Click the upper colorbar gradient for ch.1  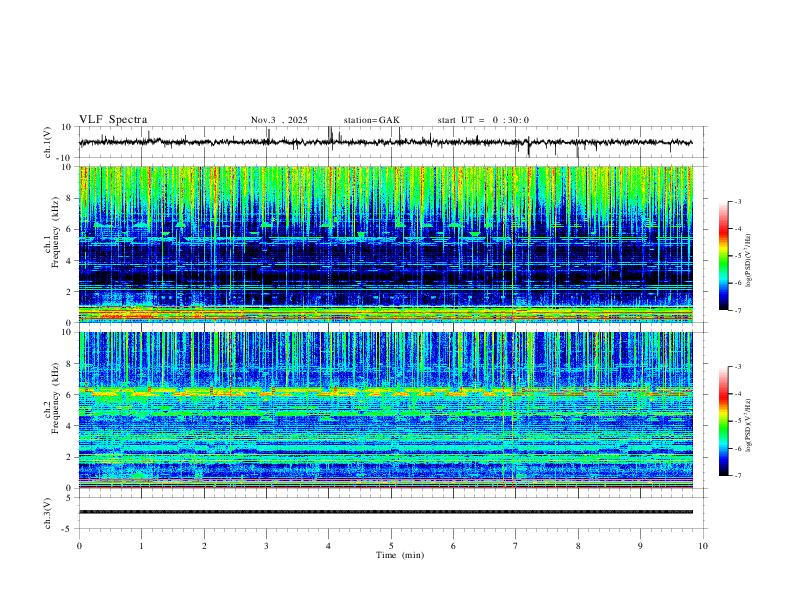pos(723,256)
